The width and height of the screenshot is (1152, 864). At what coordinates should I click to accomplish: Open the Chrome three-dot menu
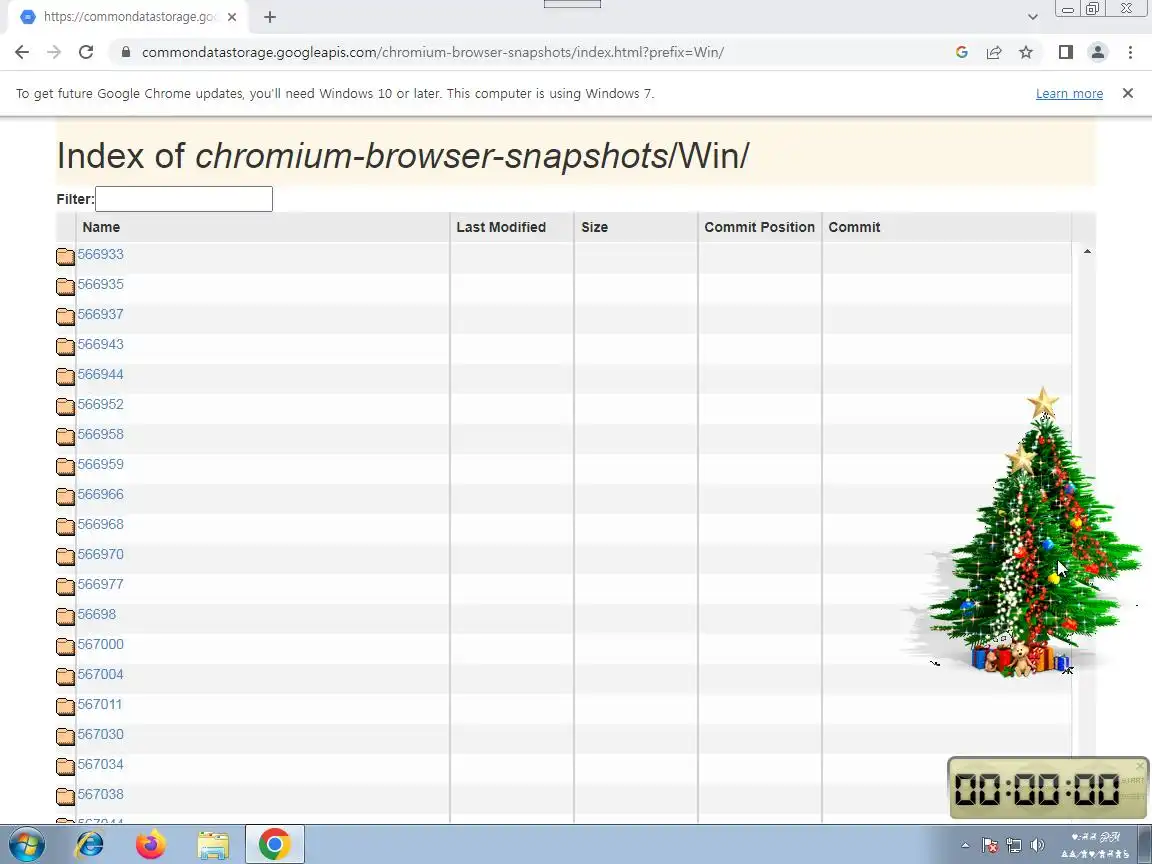[1130, 52]
